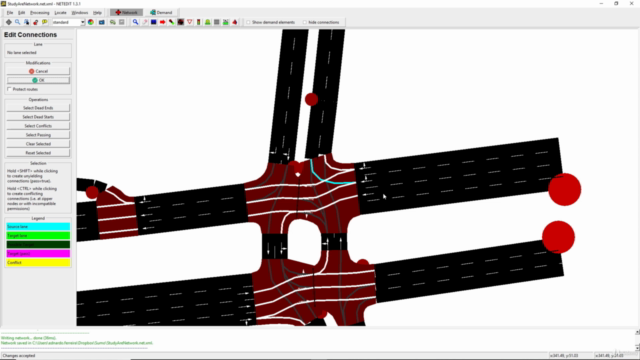Select the inspect mode magnifier icon
The height and width of the screenshot is (360, 640).
click(136, 22)
